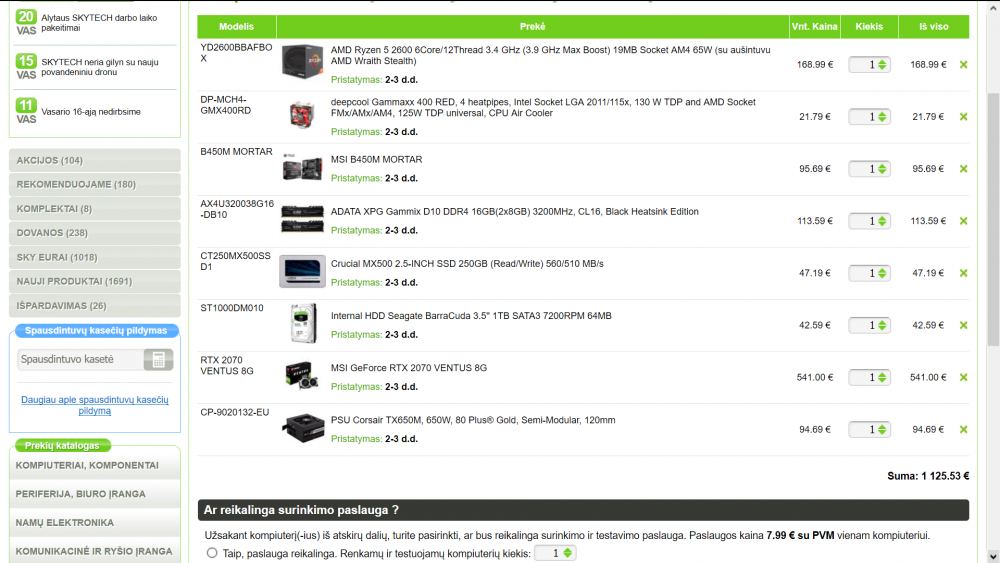Viewport: 1000px width, 563px height.
Task: Remove AMD Ryzen 5 2600 from cart
Action: click(x=963, y=64)
